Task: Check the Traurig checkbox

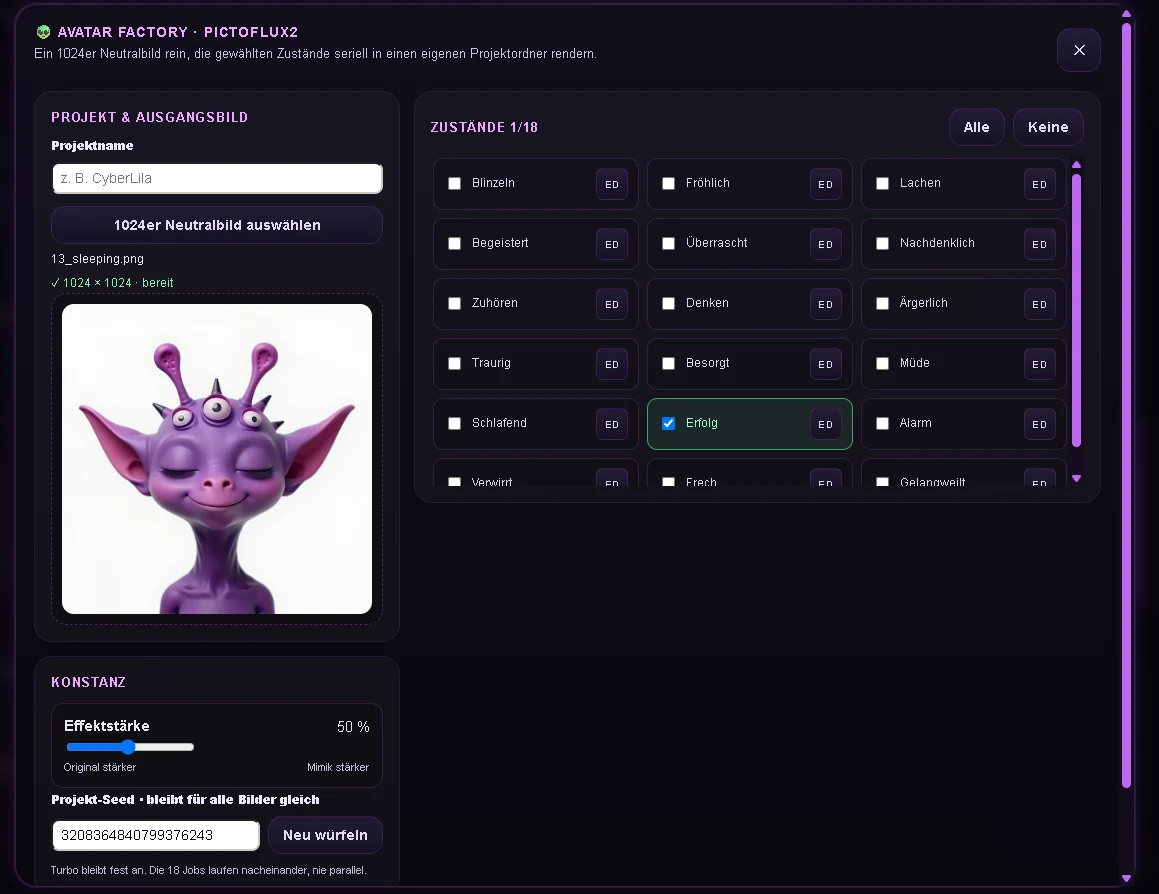Action: 455,363
